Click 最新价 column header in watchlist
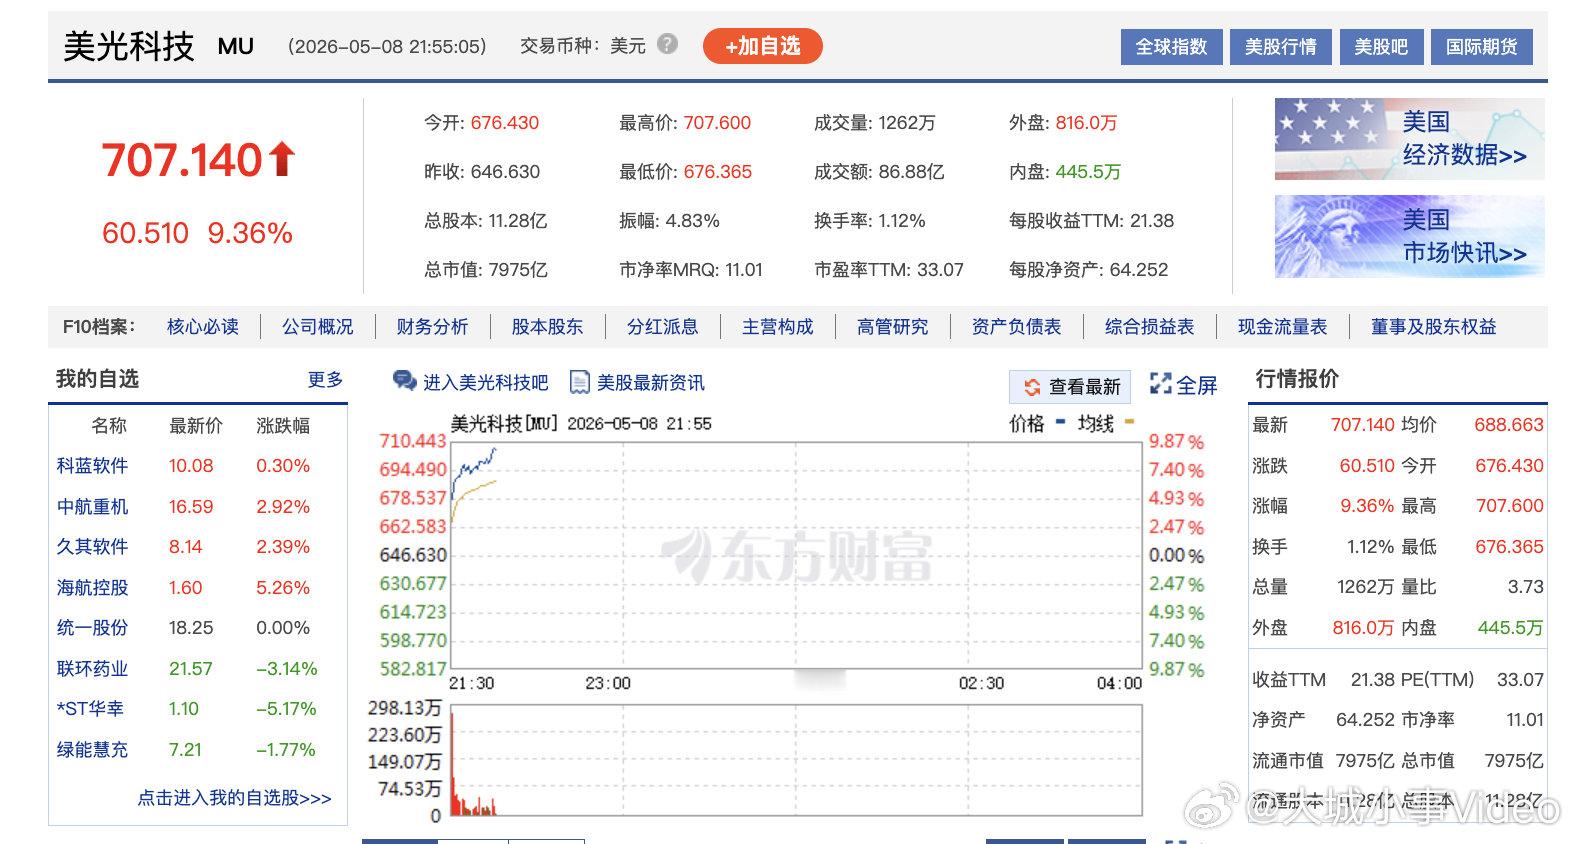Viewport: 1574px width, 844px height. [x=196, y=426]
